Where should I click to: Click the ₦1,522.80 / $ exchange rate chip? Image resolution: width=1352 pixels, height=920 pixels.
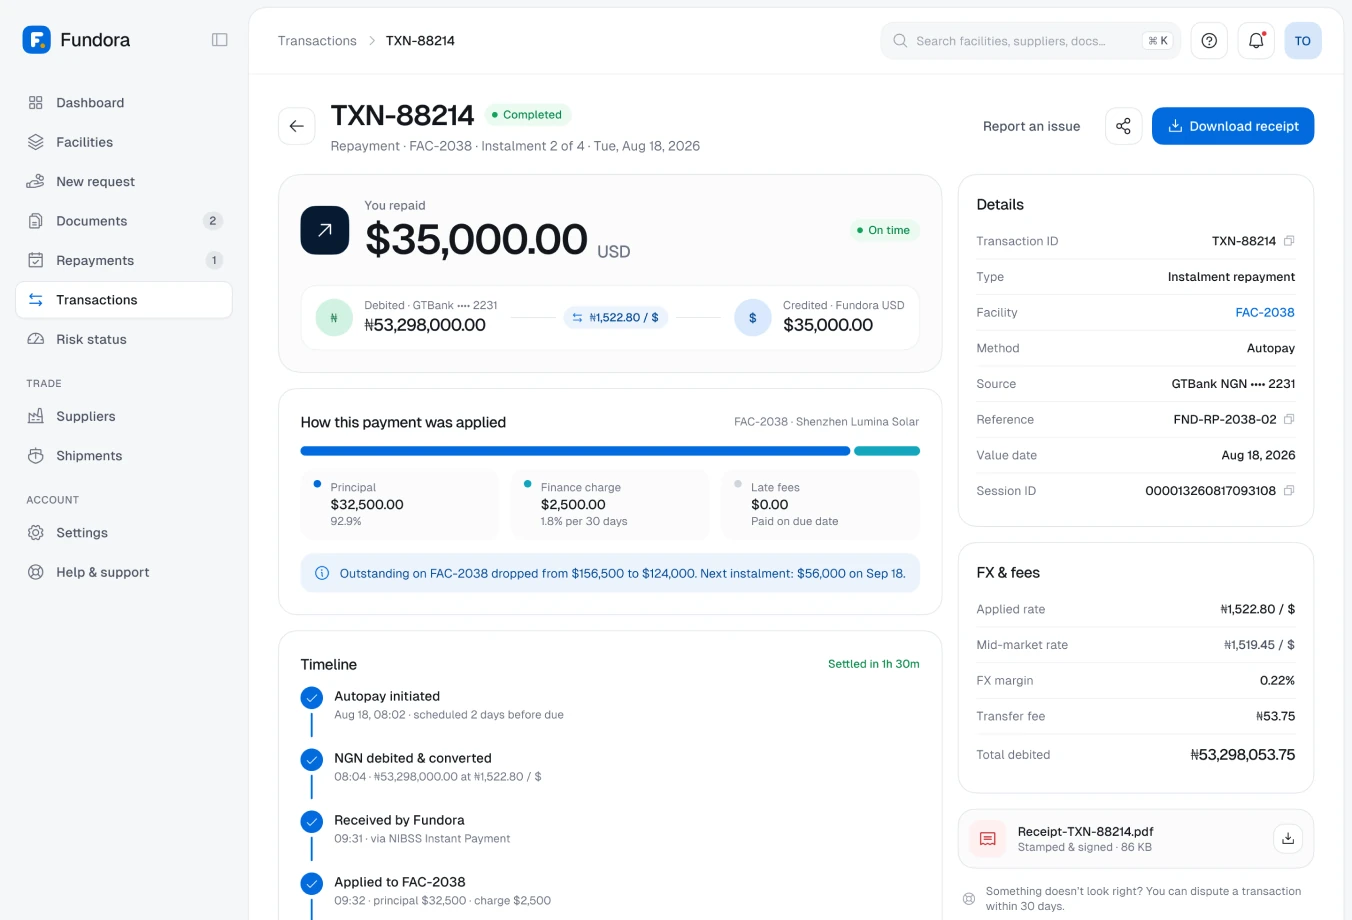pyautogui.click(x=616, y=318)
